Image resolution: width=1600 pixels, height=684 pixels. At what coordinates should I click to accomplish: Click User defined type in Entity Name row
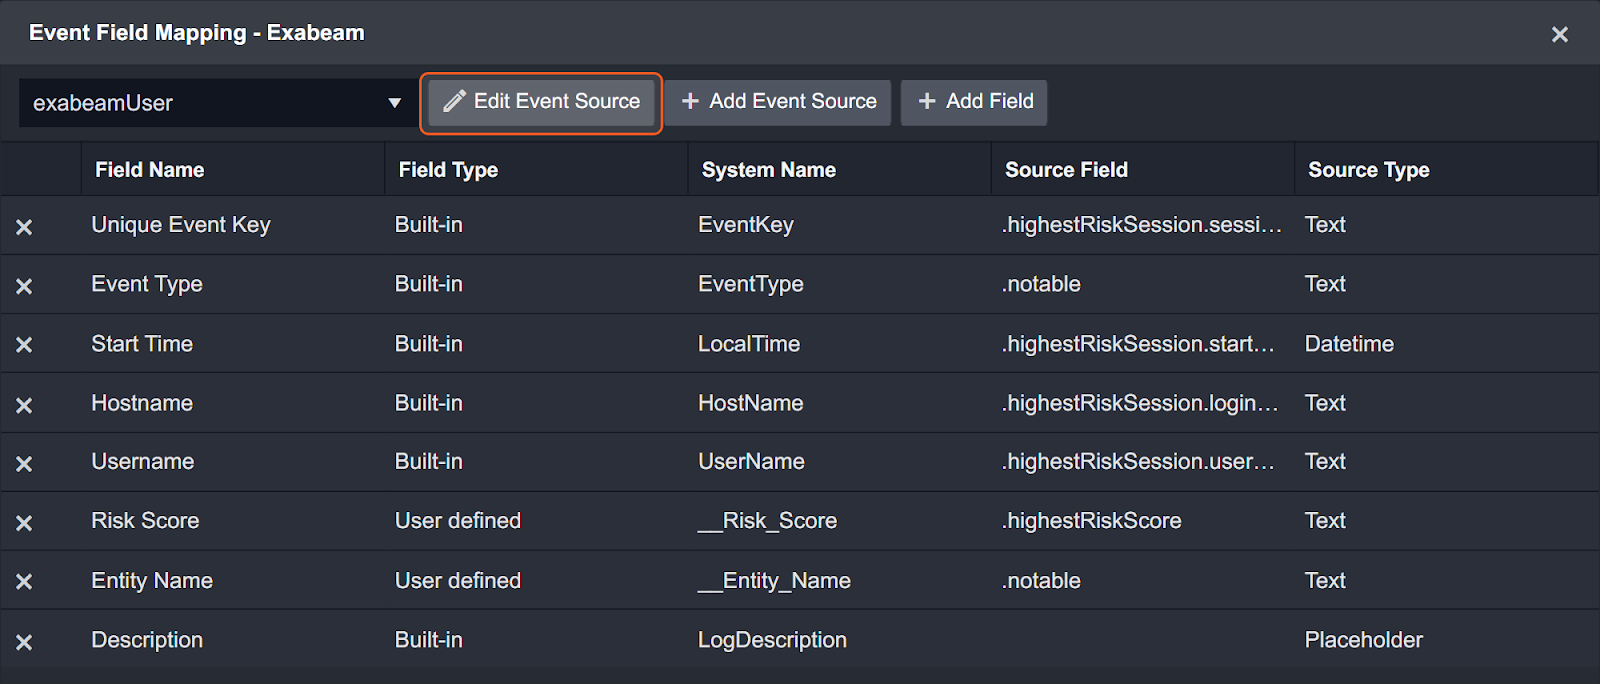pyautogui.click(x=458, y=581)
